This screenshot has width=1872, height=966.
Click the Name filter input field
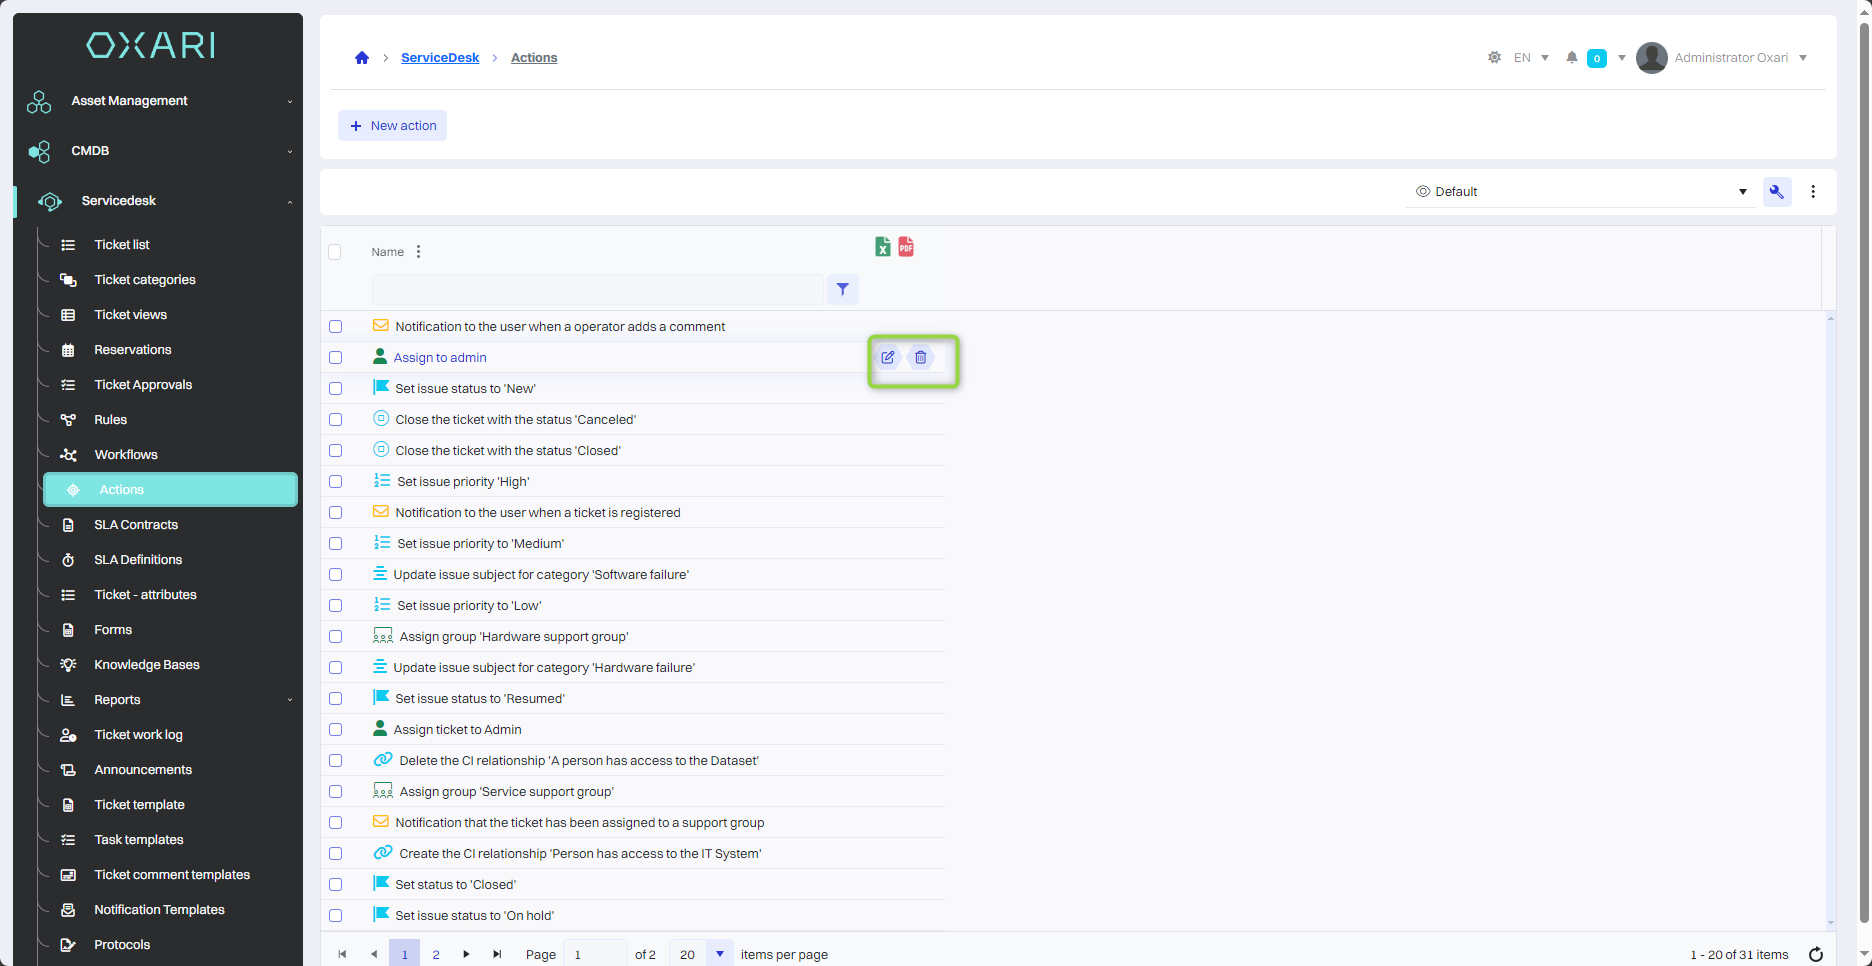coord(597,290)
